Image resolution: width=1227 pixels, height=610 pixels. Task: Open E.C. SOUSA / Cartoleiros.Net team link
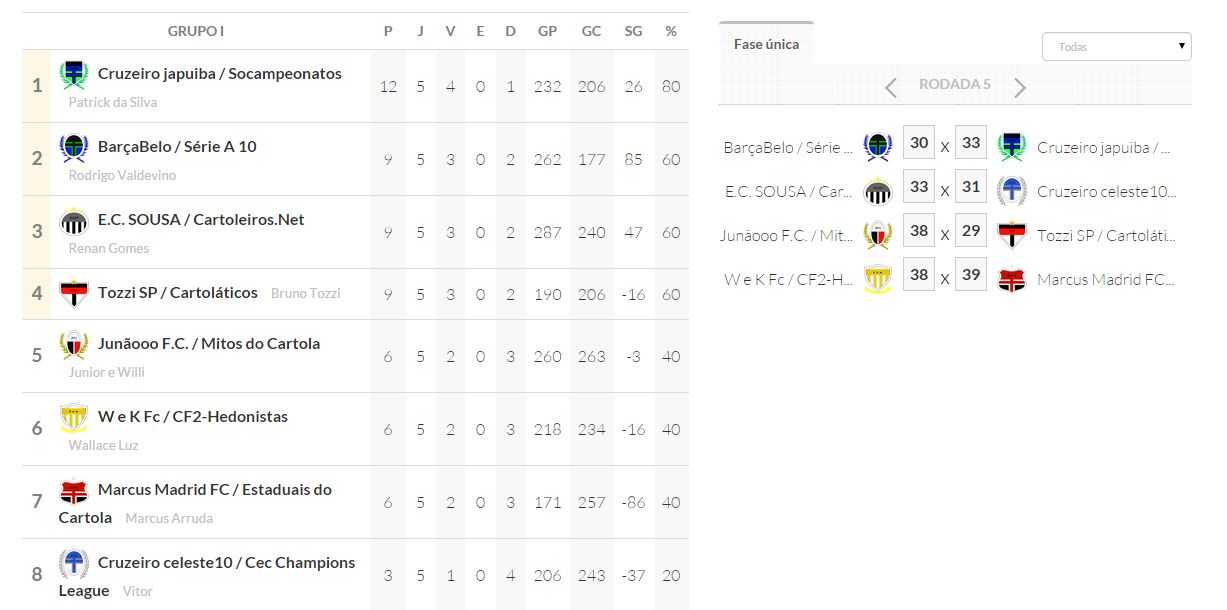click(x=201, y=220)
